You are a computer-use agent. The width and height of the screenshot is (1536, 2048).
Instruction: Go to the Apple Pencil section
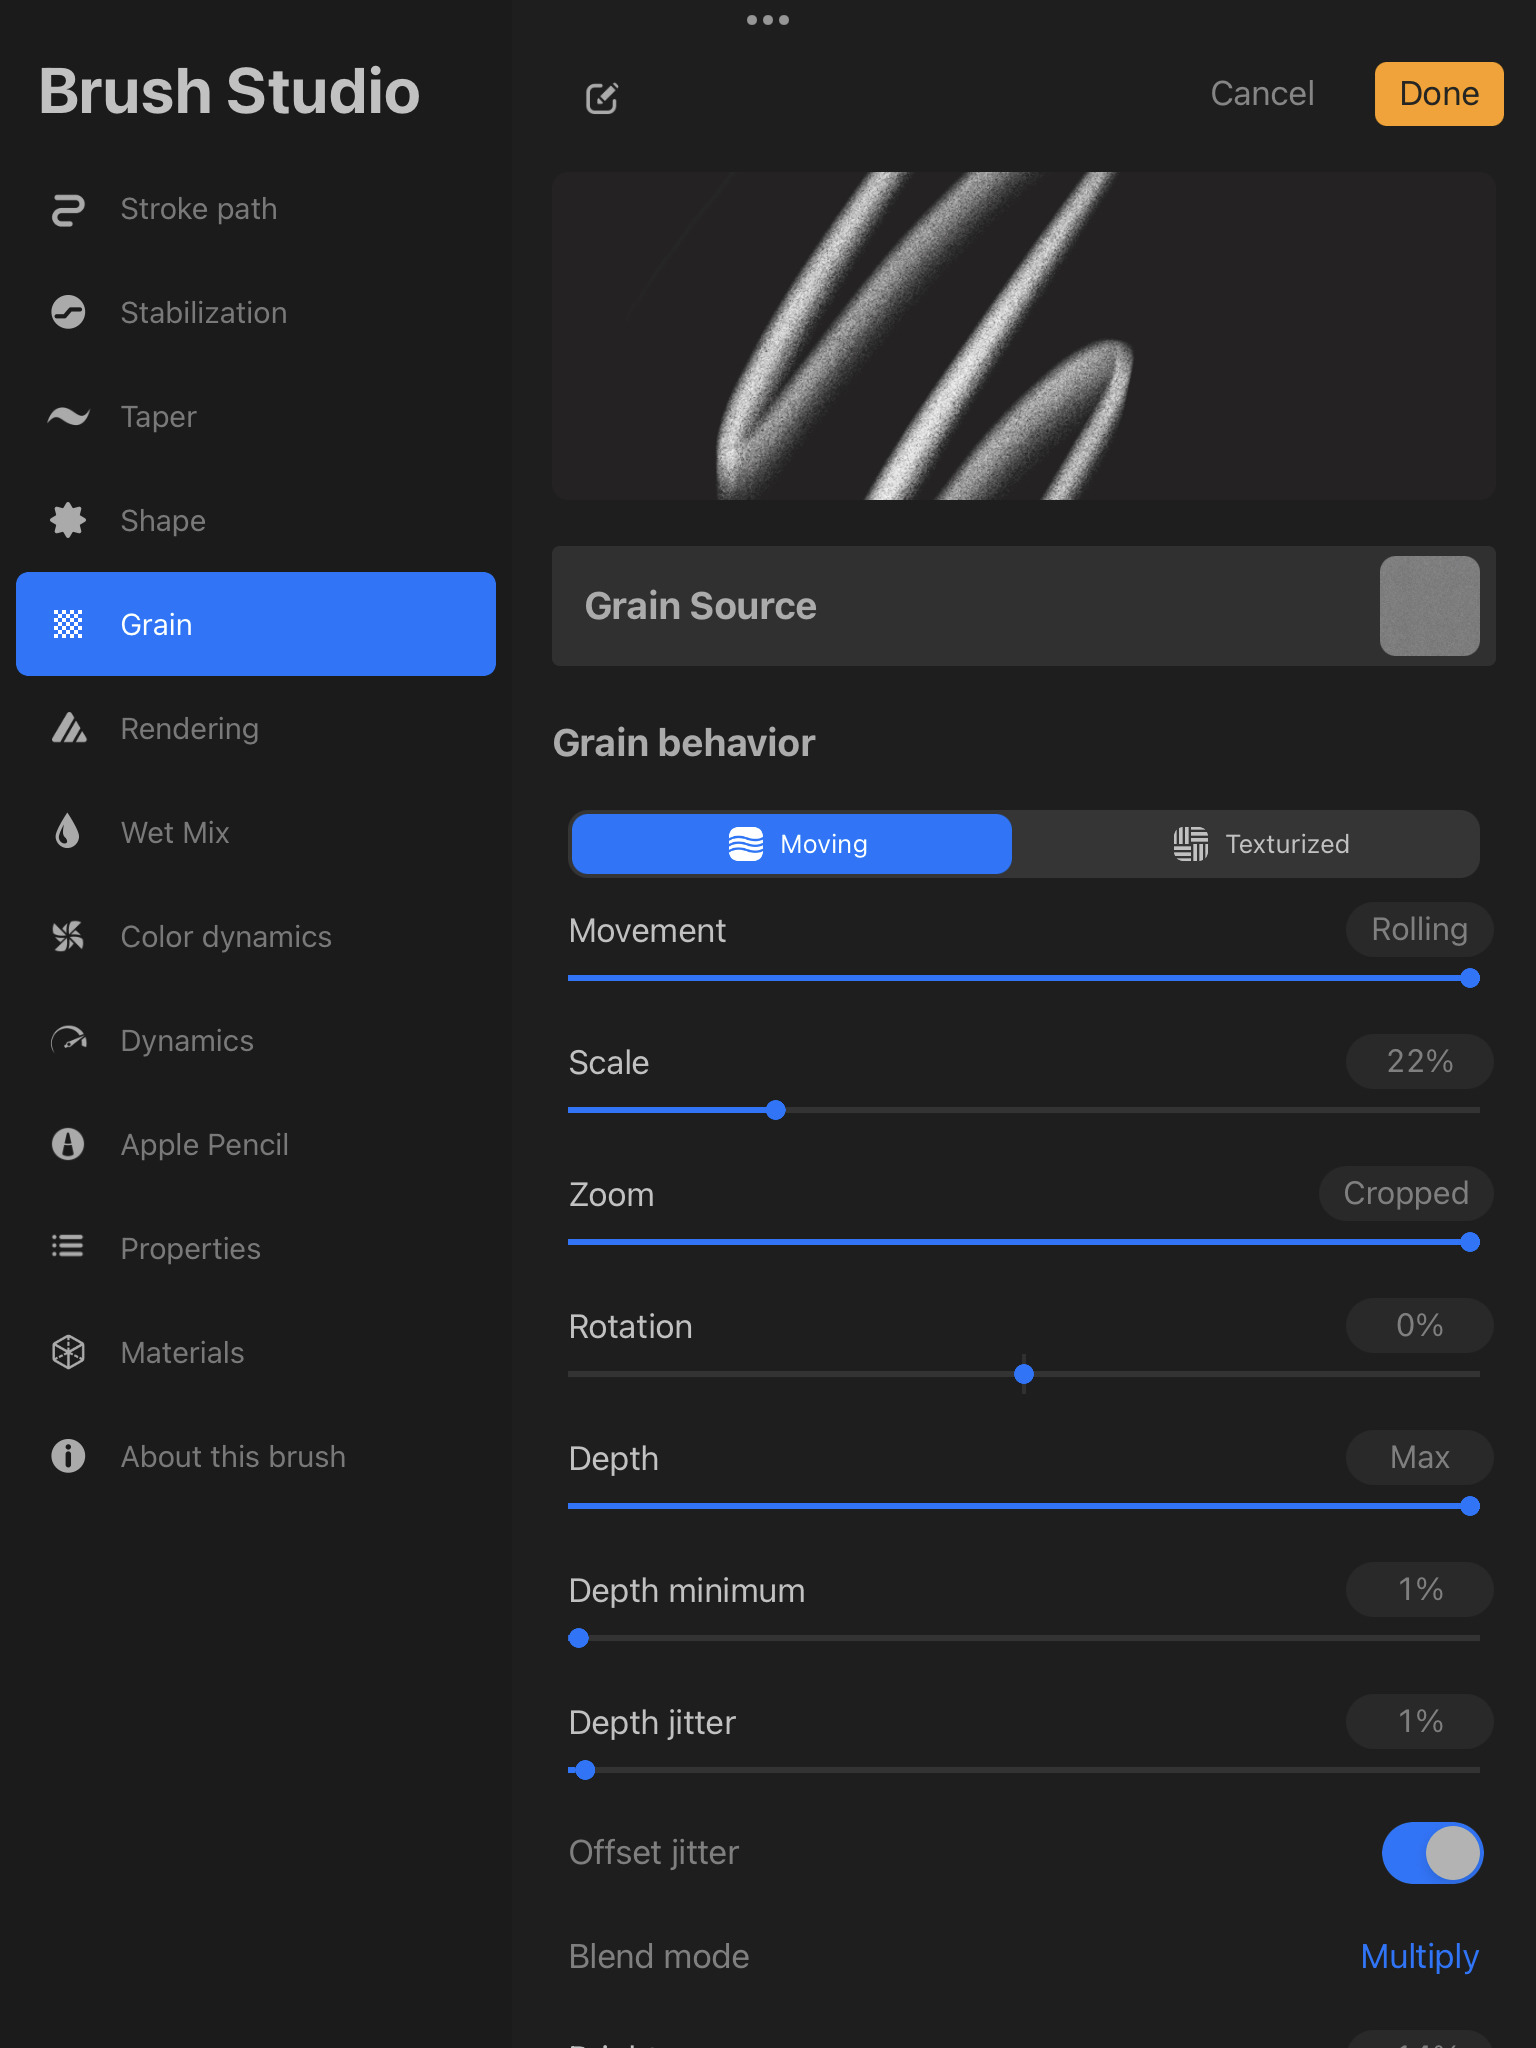[204, 1144]
